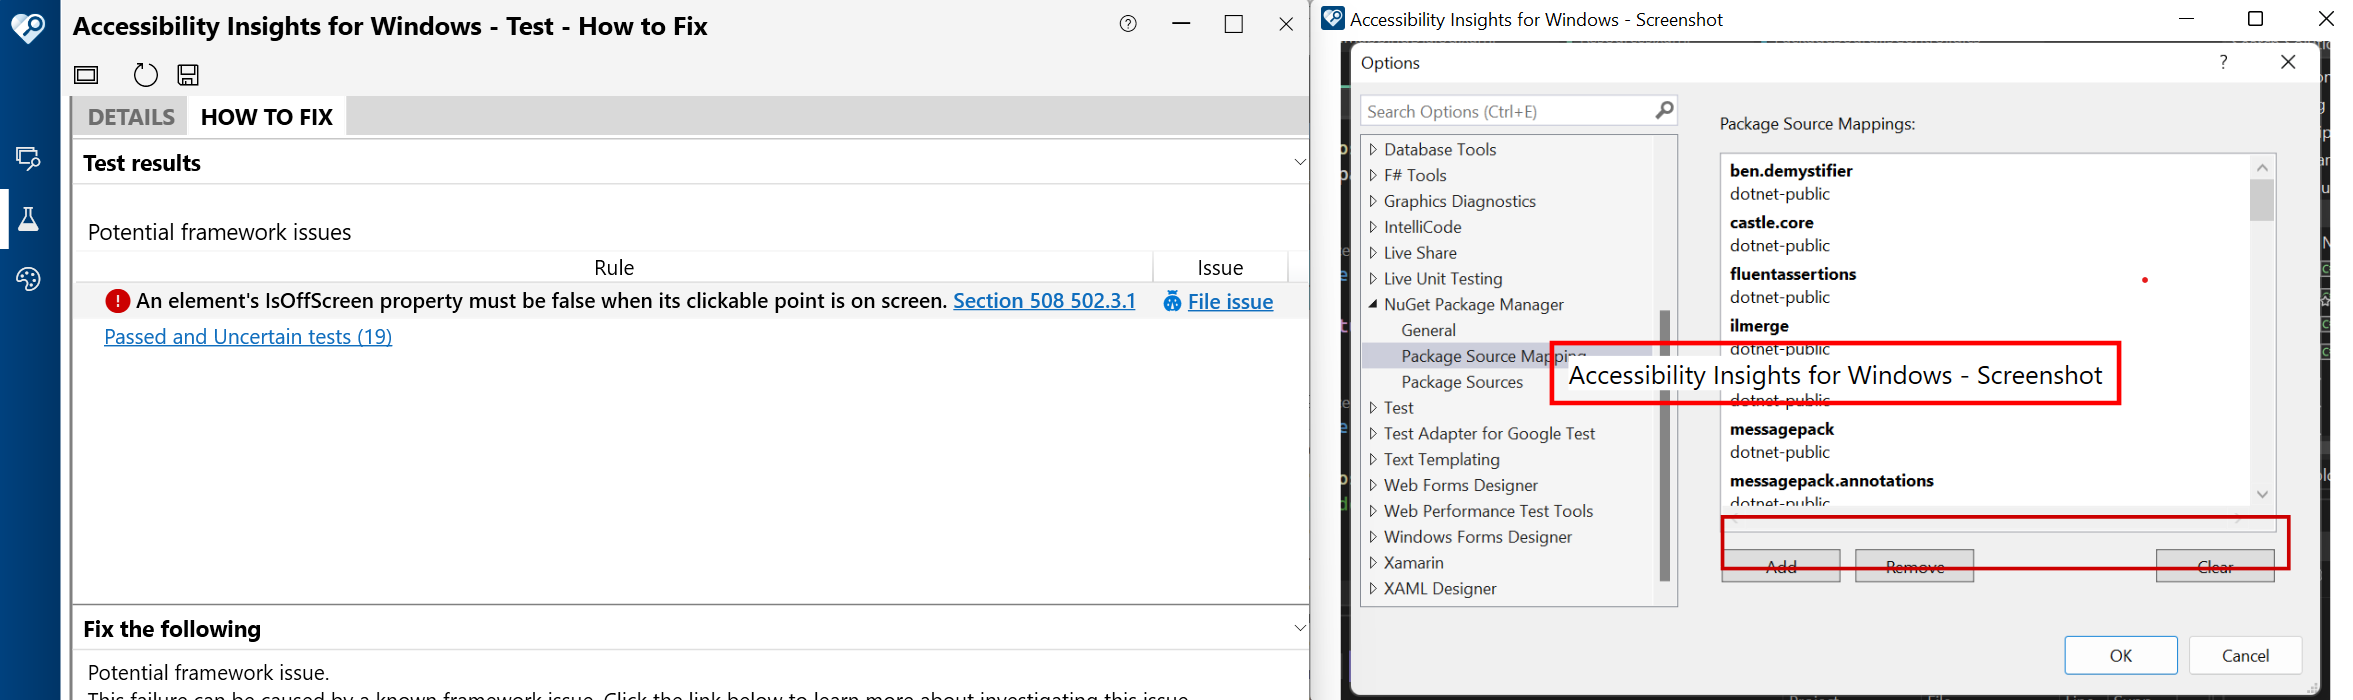Viewport: 2353px width, 700px height.
Task: Click the File issue link
Action: (1230, 302)
